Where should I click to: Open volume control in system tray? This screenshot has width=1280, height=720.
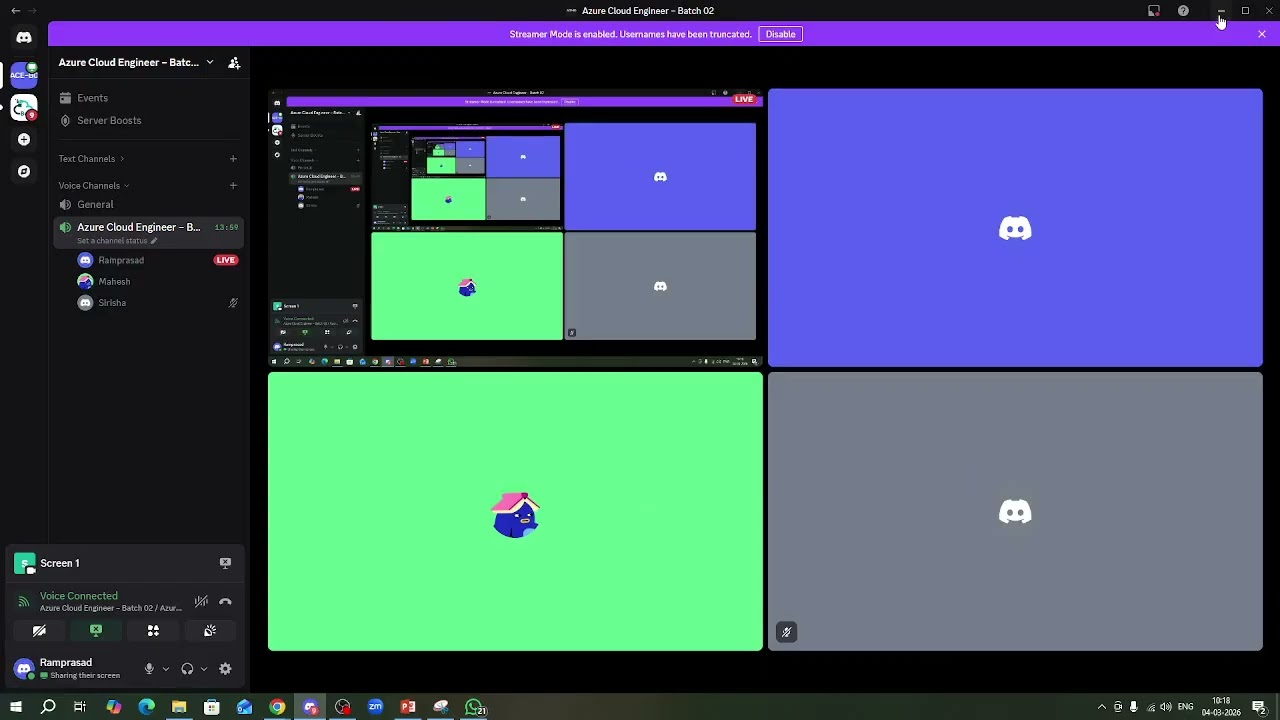tap(1166, 707)
